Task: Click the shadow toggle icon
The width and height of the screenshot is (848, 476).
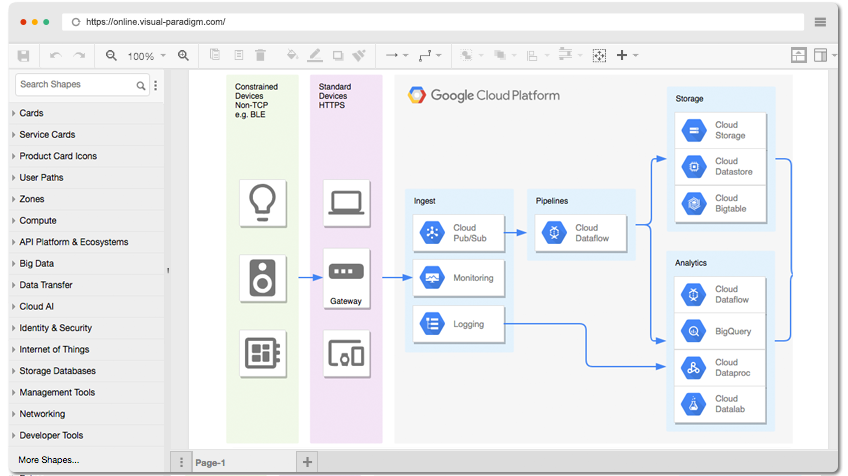Action: tap(338, 55)
